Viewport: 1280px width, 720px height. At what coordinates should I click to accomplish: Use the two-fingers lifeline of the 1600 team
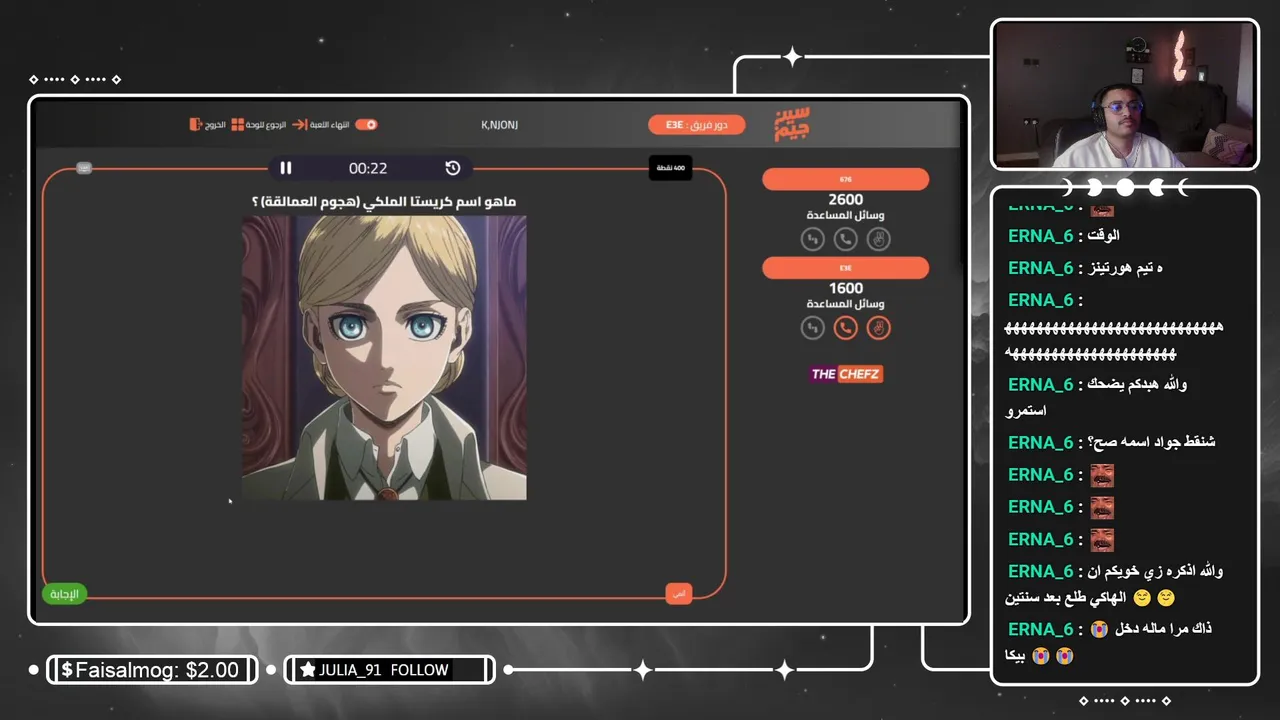pos(878,327)
